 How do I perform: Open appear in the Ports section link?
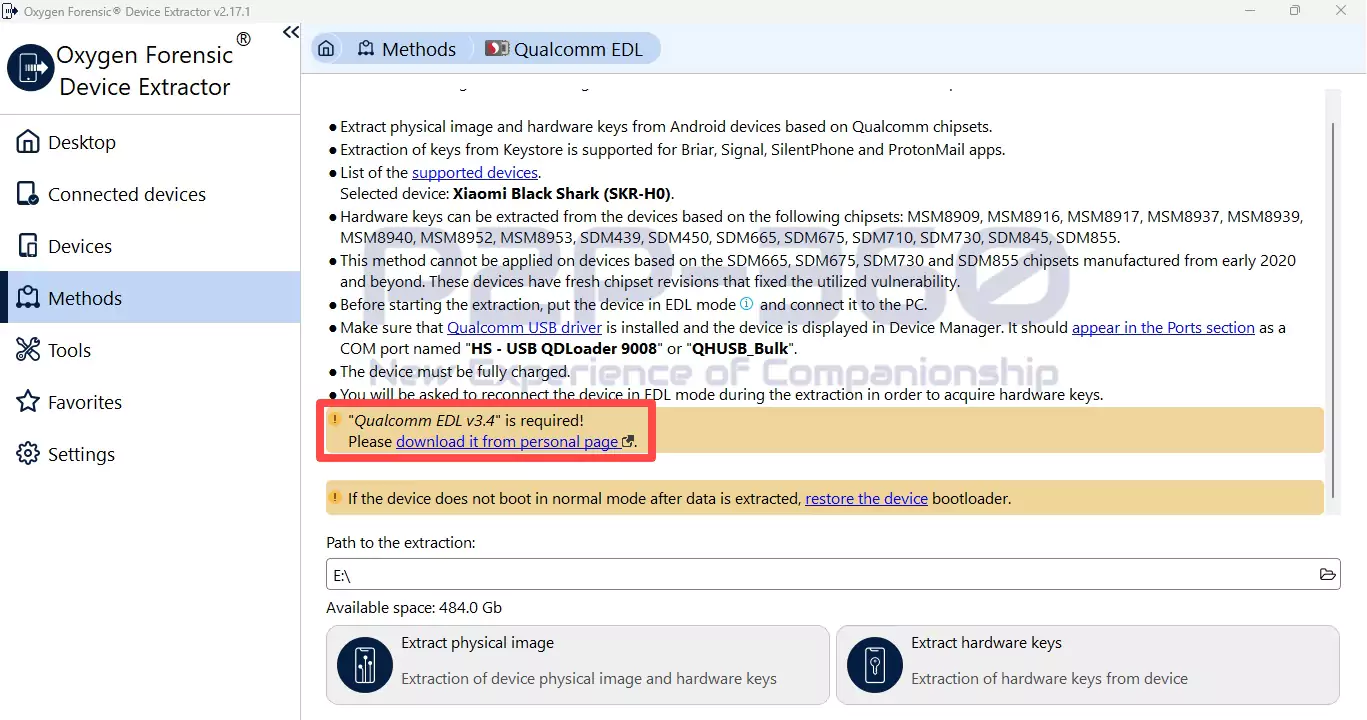1163,327
